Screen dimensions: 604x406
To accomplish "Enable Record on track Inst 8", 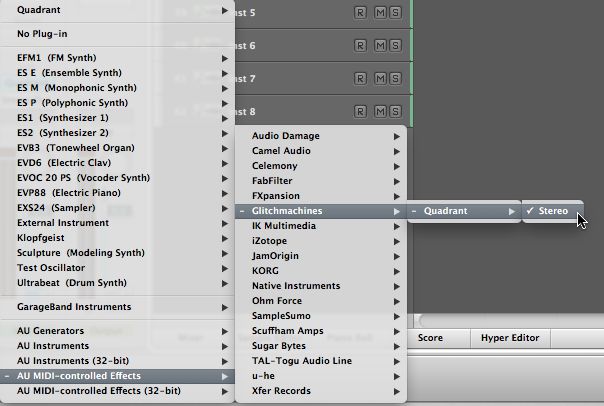I will [x=360, y=112].
